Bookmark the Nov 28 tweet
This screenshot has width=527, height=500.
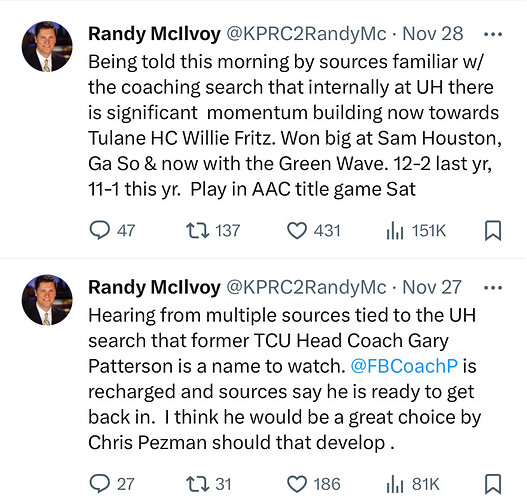(x=493, y=231)
